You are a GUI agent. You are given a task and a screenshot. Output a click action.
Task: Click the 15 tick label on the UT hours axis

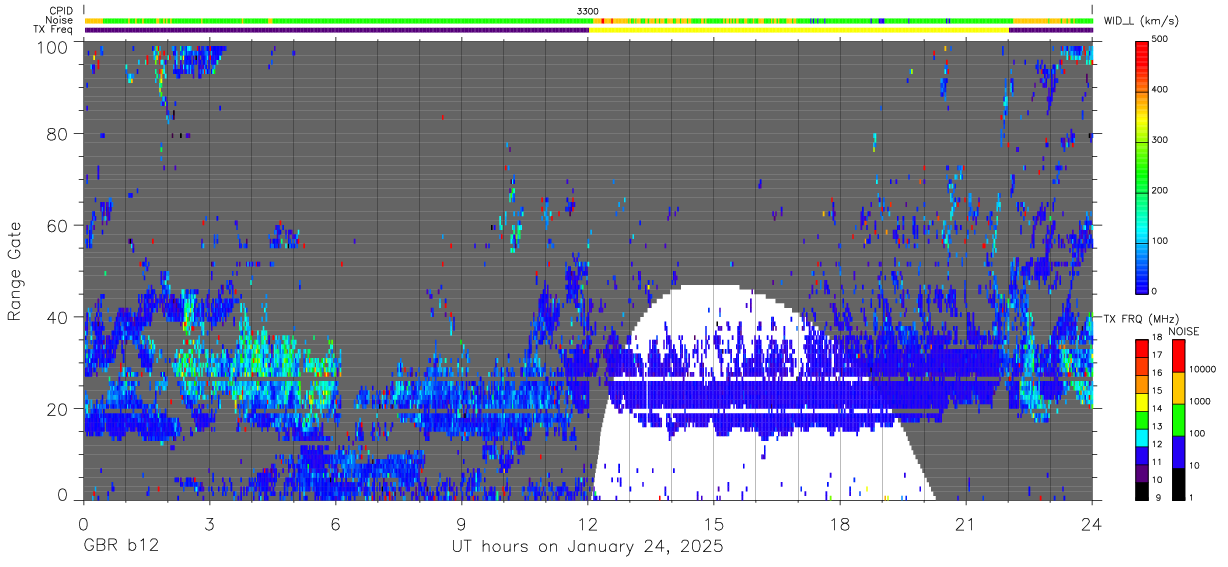pyautogui.click(x=714, y=525)
